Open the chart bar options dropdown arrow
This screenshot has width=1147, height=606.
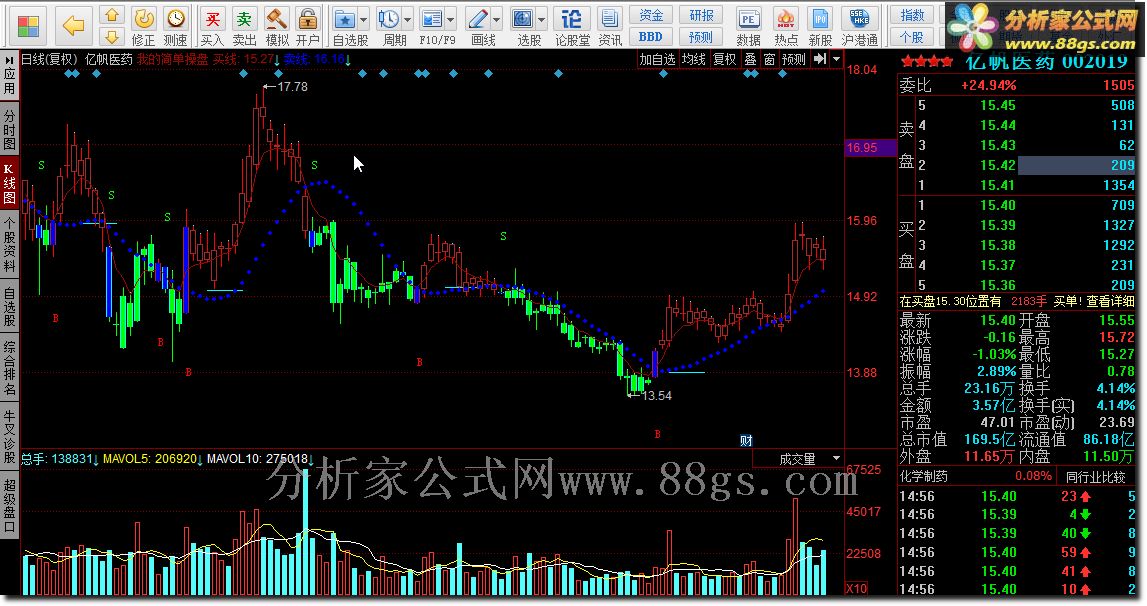tap(836, 59)
